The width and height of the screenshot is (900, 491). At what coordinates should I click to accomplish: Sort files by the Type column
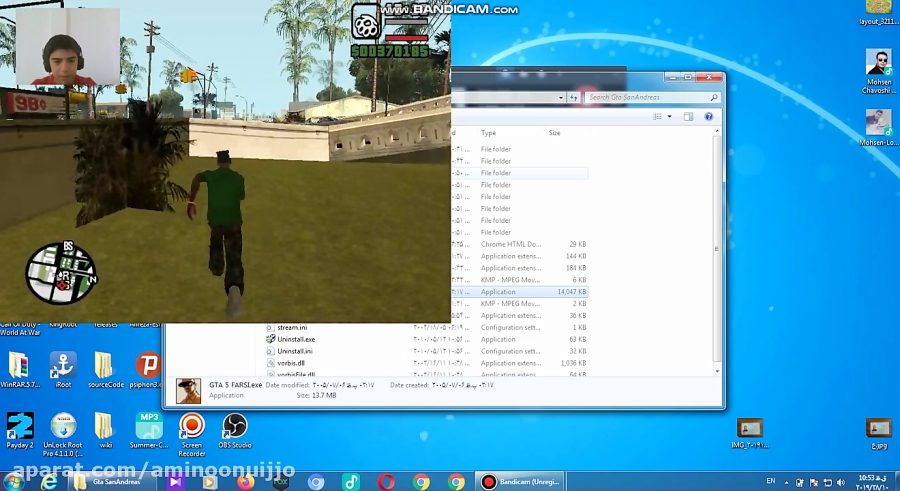pos(488,133)
